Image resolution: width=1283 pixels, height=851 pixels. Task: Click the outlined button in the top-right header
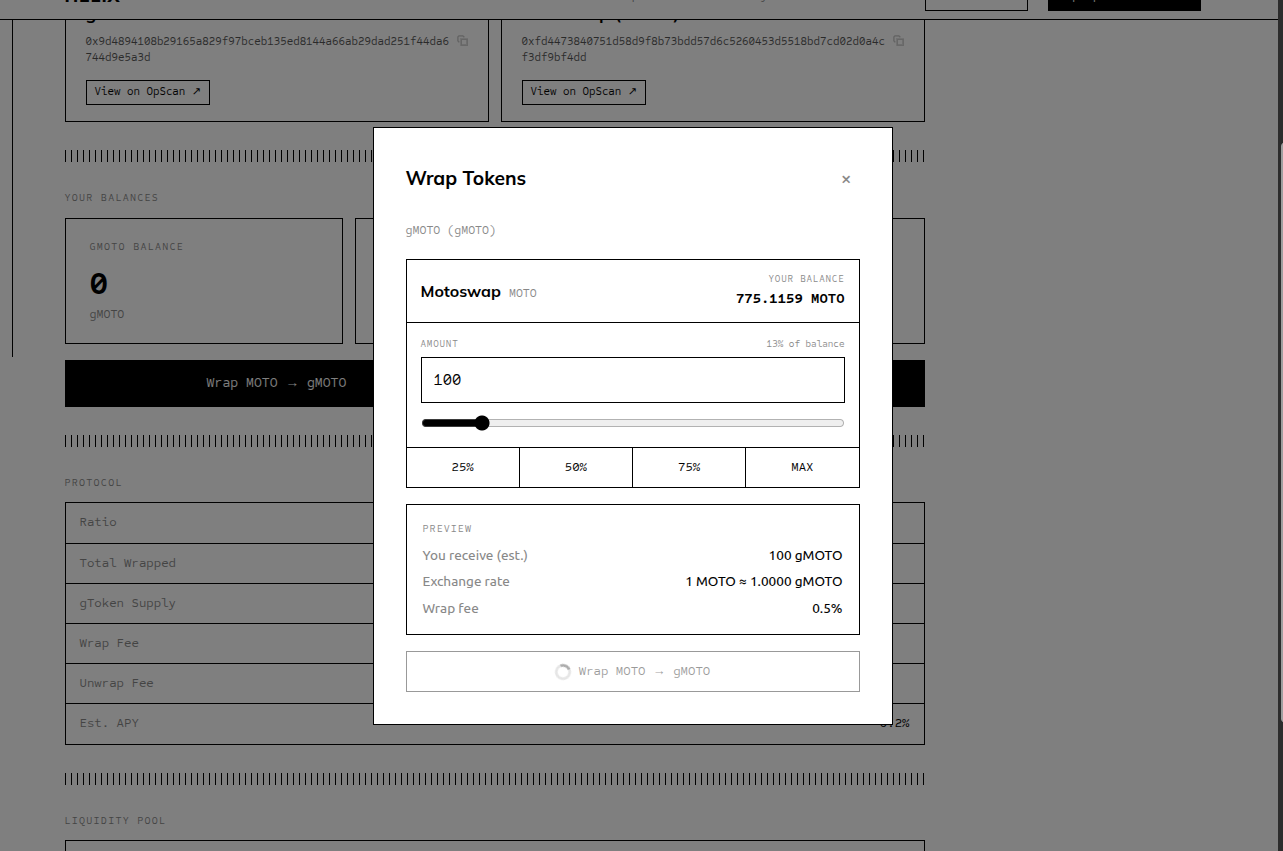point(976,4)
